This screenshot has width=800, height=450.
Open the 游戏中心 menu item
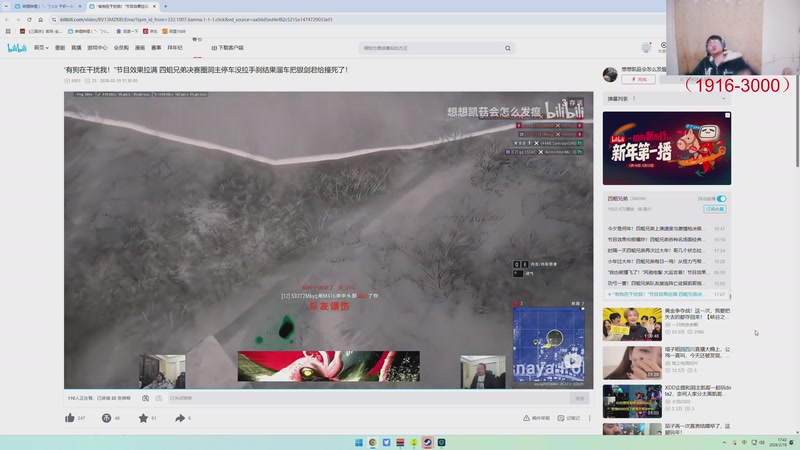tap(97, 48)
